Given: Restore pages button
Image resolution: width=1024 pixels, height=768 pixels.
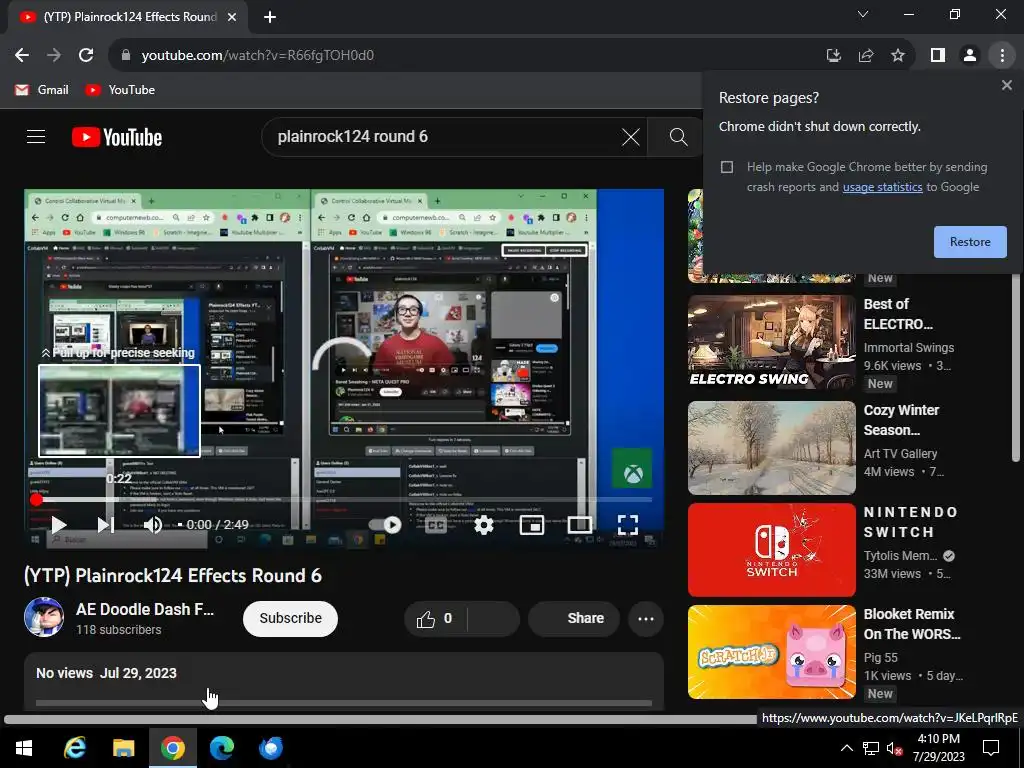Looking at the screenshot, I should point(970,242).
